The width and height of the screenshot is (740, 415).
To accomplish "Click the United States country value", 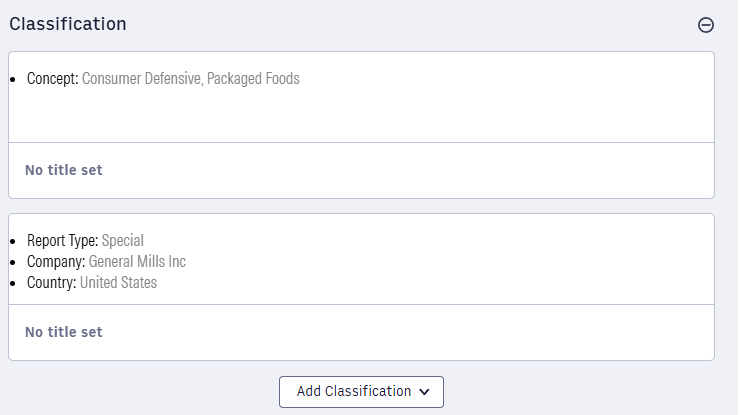I will click(x=119, y=282).
